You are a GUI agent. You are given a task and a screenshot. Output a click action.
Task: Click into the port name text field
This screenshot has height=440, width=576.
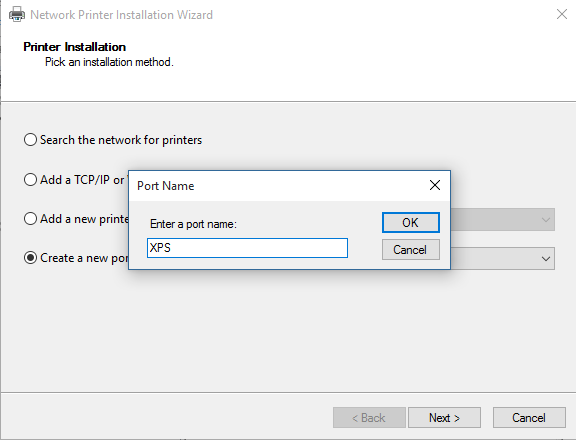click(247, 248)
